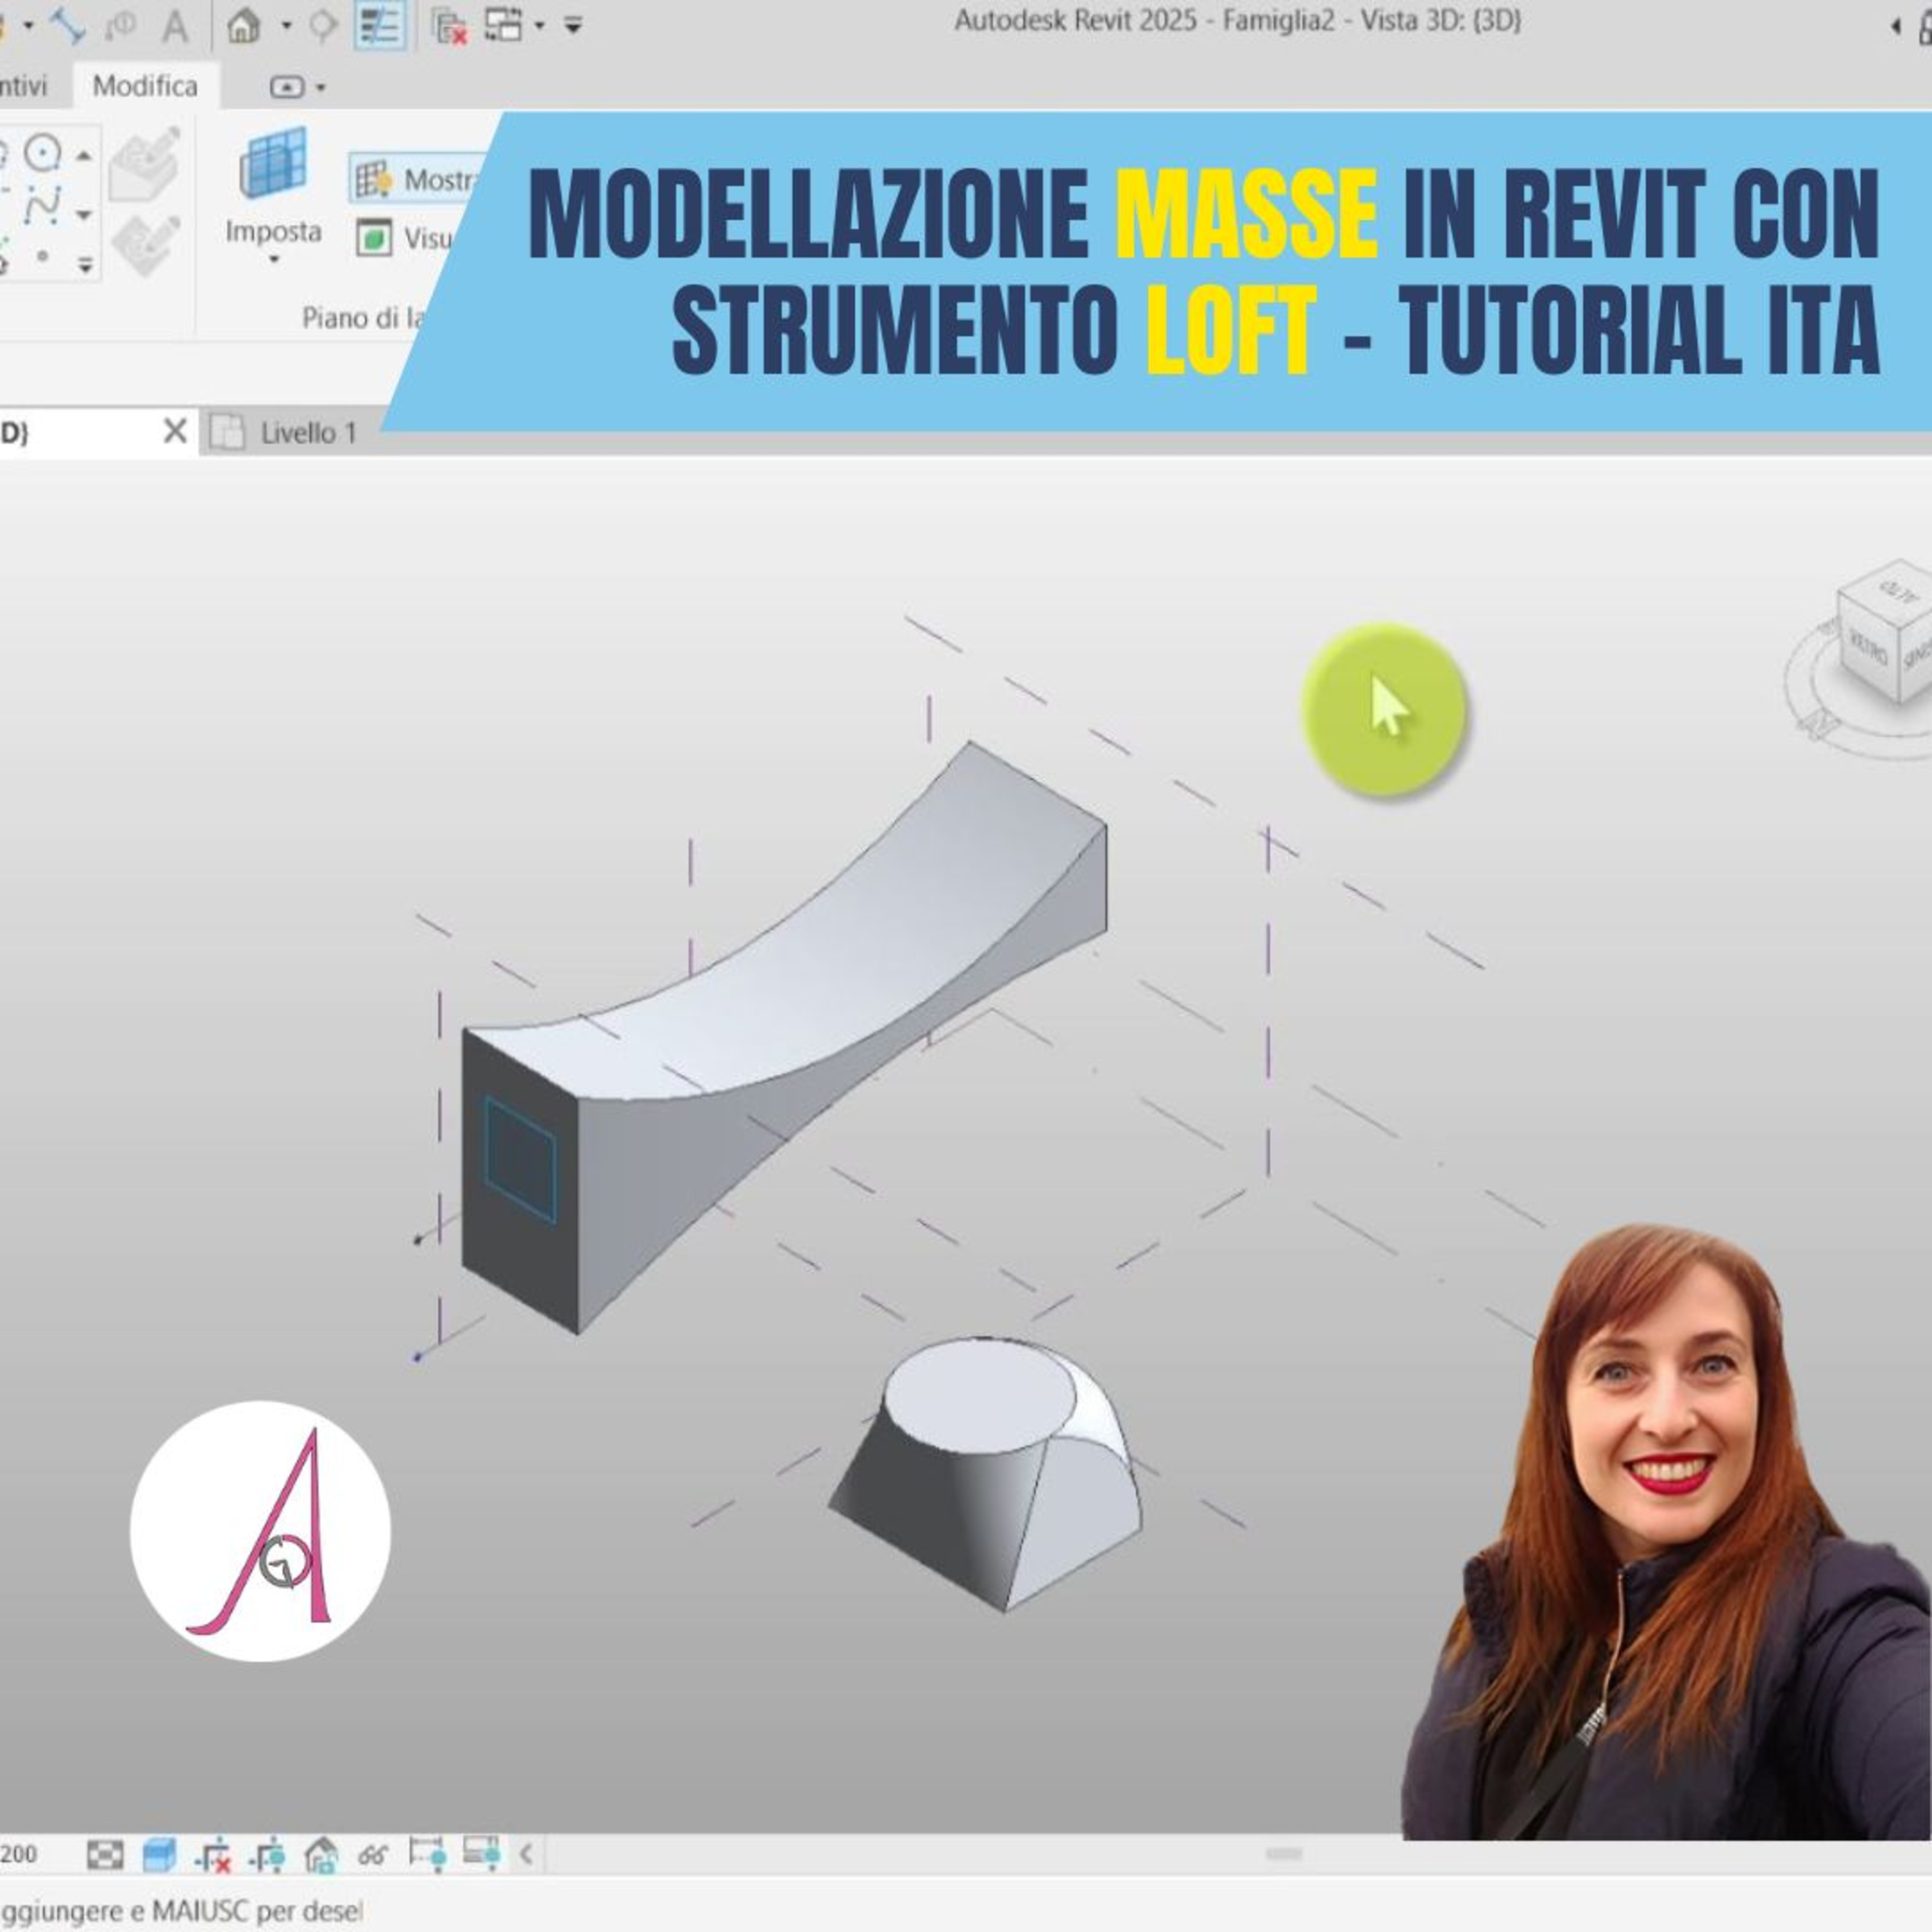The width and height of the screenshot is (1932, 1932).
Task: Toggle Thin Lines in the quick access toolbar
Action: pos(380,25)
